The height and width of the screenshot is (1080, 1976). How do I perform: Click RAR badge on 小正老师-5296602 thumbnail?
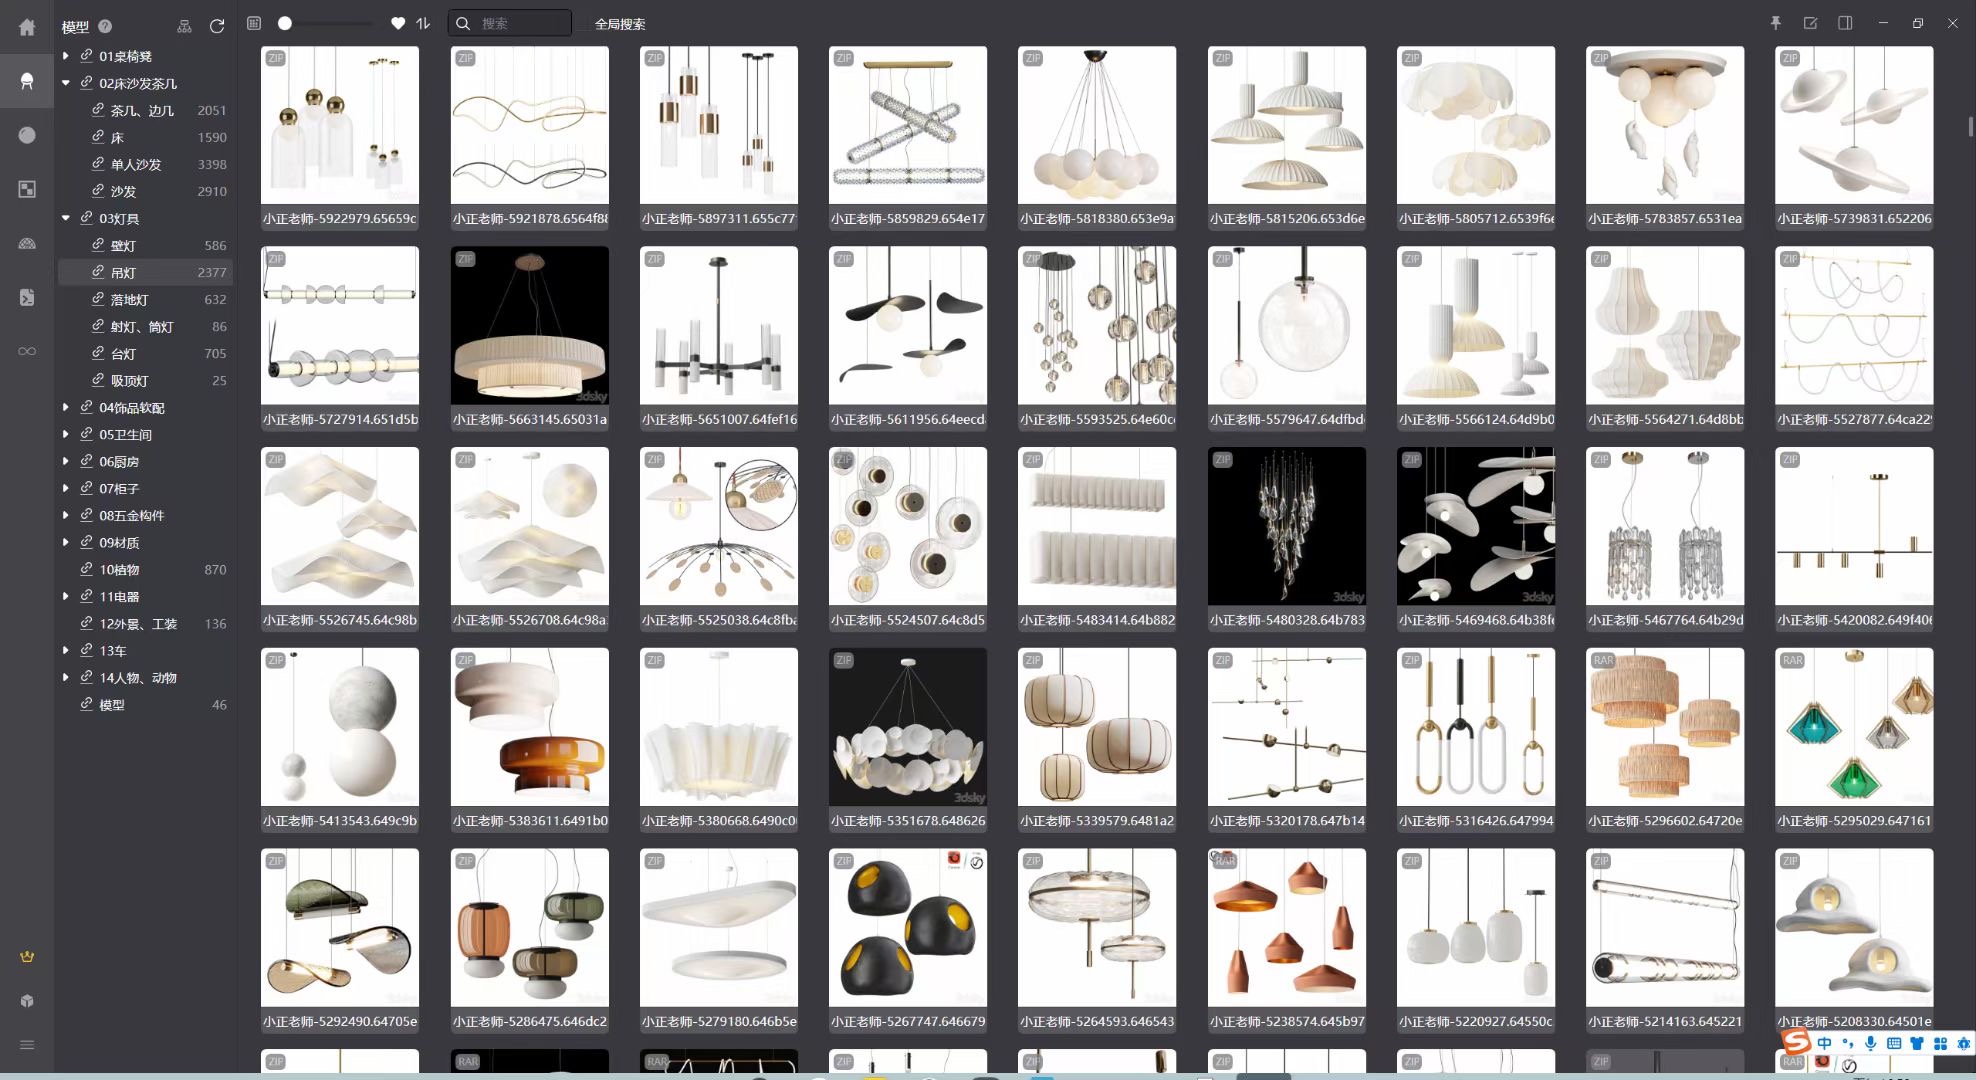coord(1602,660)
